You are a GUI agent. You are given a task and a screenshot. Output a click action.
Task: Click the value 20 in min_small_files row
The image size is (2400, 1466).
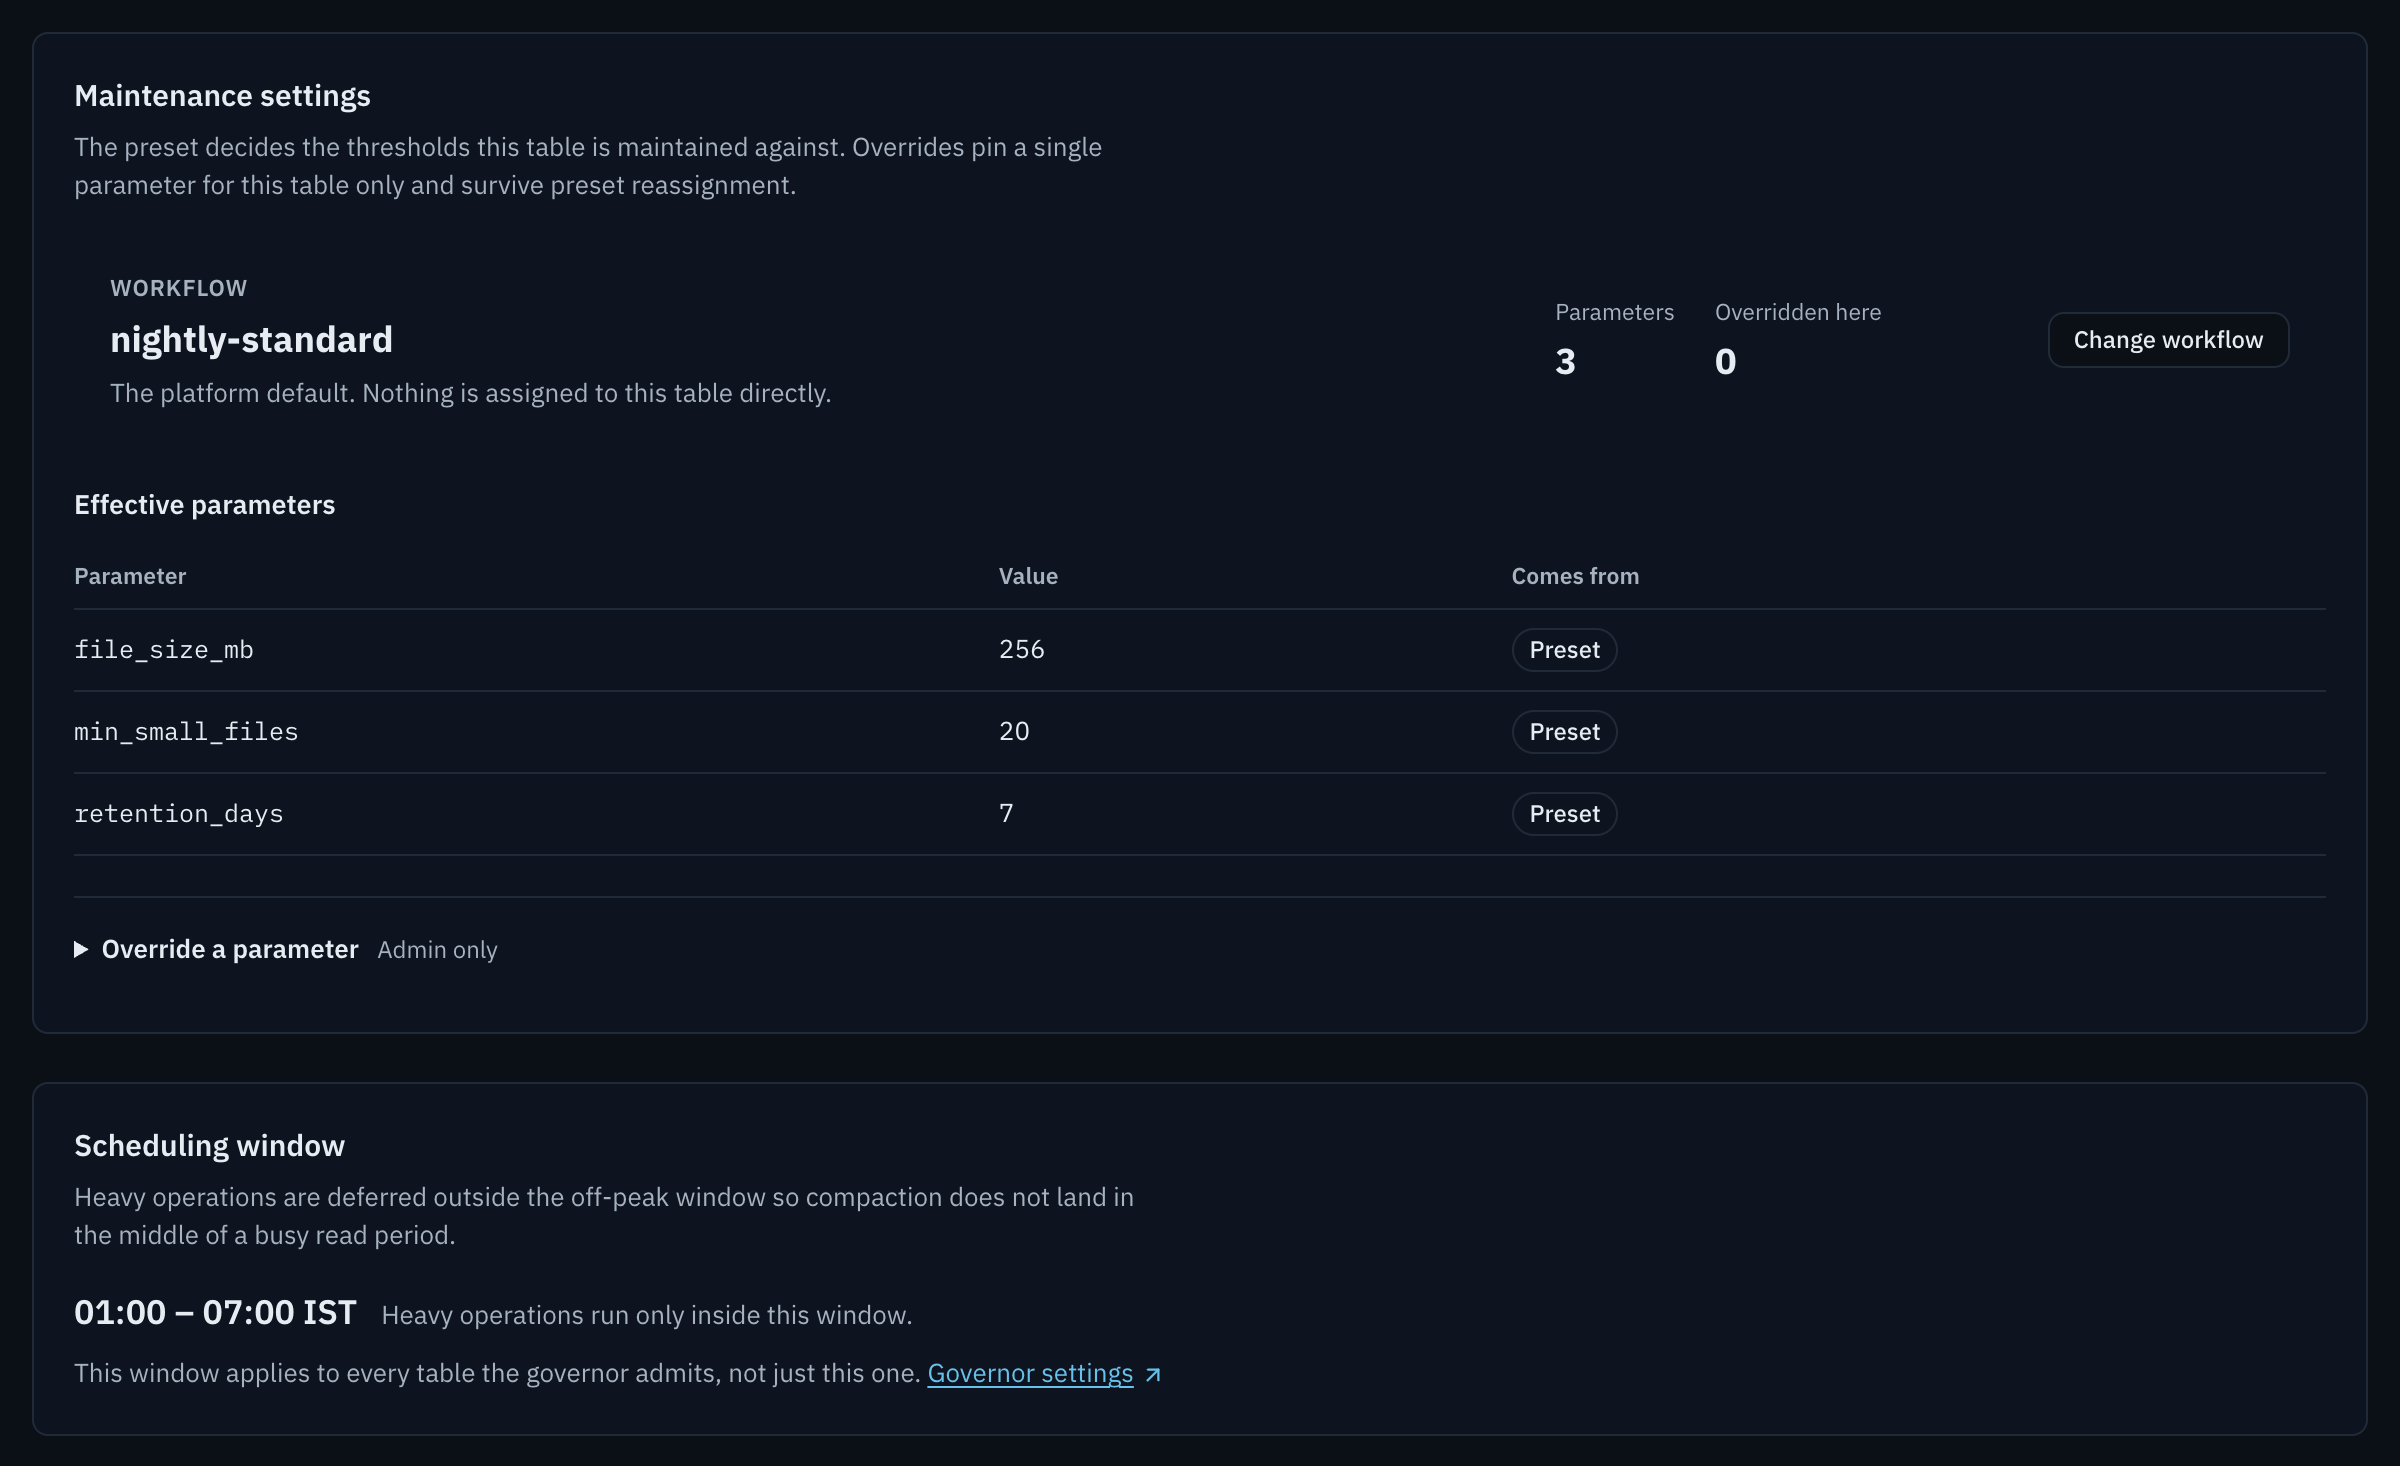click(x=1014, y=732)
